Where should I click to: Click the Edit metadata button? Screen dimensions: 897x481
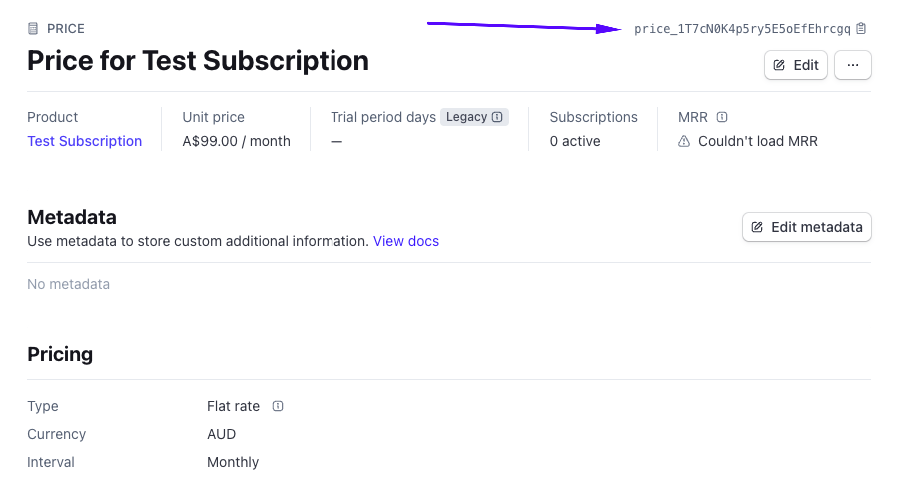[x=806, y=227]
